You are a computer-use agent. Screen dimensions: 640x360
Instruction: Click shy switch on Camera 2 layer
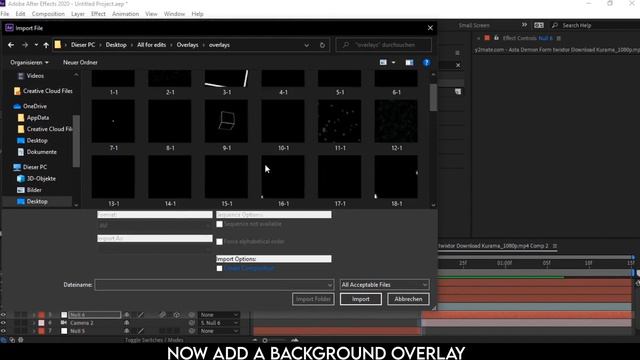coord(127,323)
